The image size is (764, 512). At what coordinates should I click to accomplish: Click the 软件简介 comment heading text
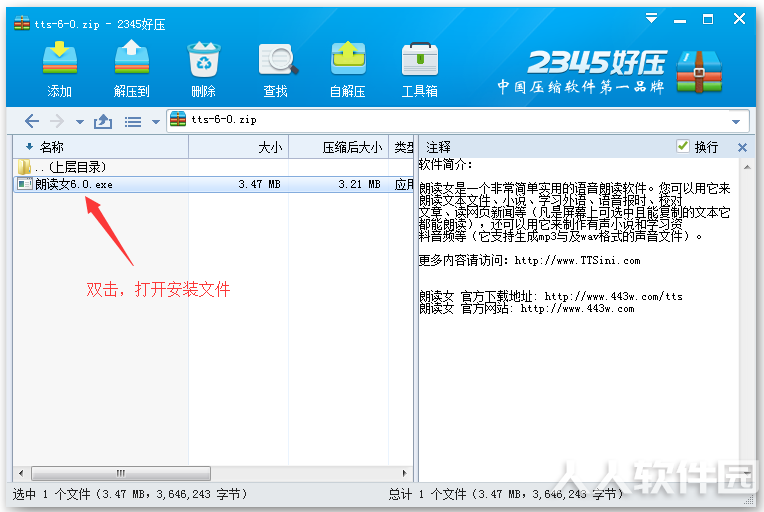(x=445, y=164)
